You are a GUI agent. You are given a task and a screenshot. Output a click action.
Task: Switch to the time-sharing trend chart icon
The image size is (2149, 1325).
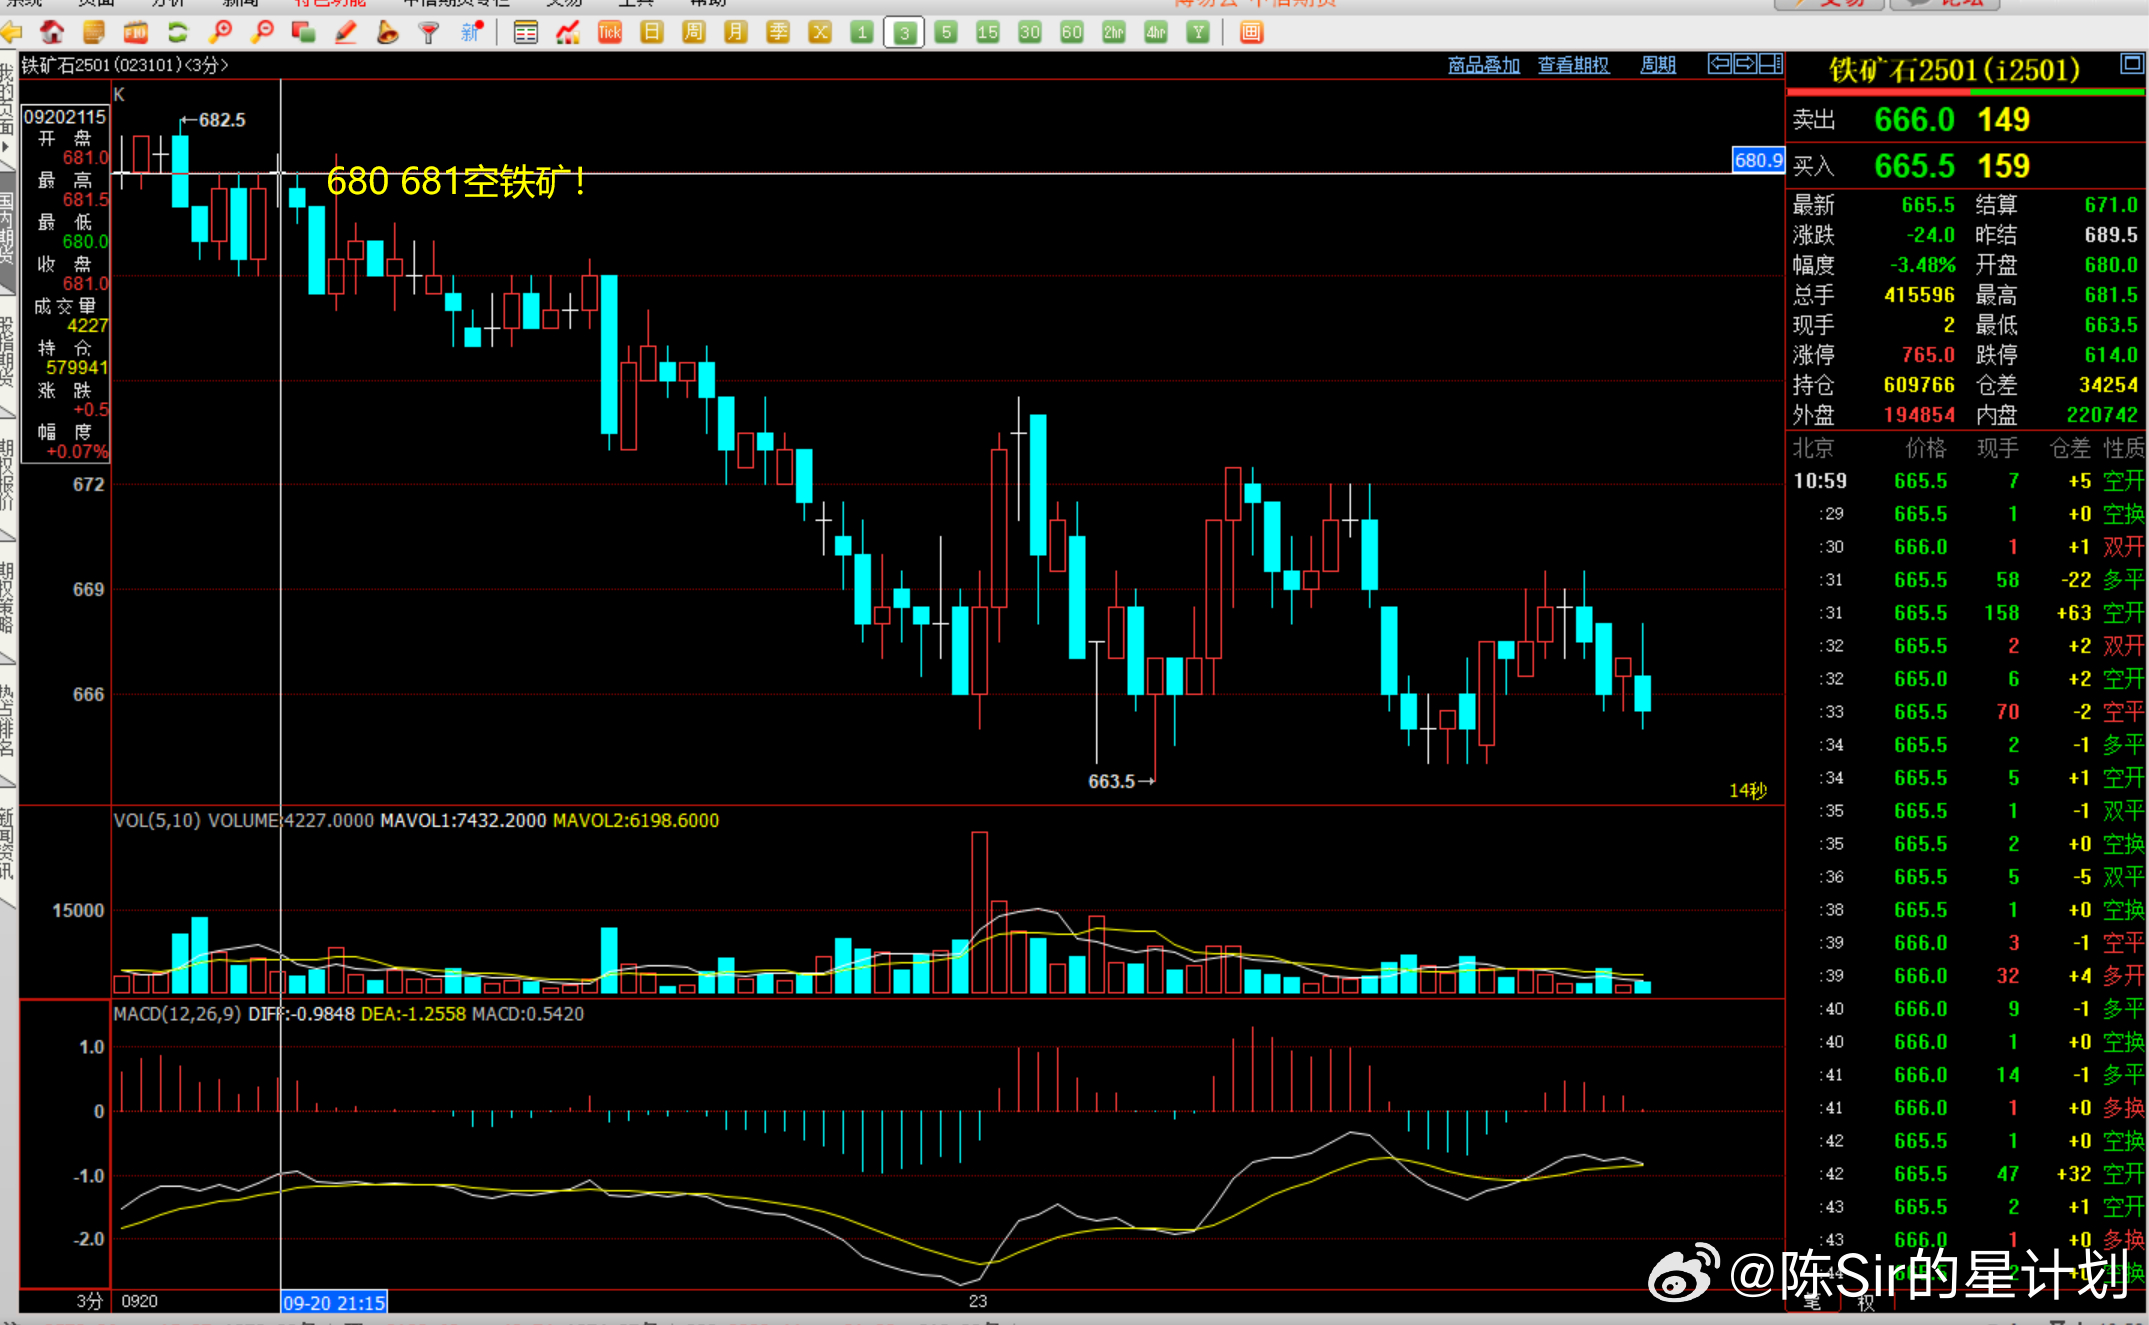pos(568,32)
